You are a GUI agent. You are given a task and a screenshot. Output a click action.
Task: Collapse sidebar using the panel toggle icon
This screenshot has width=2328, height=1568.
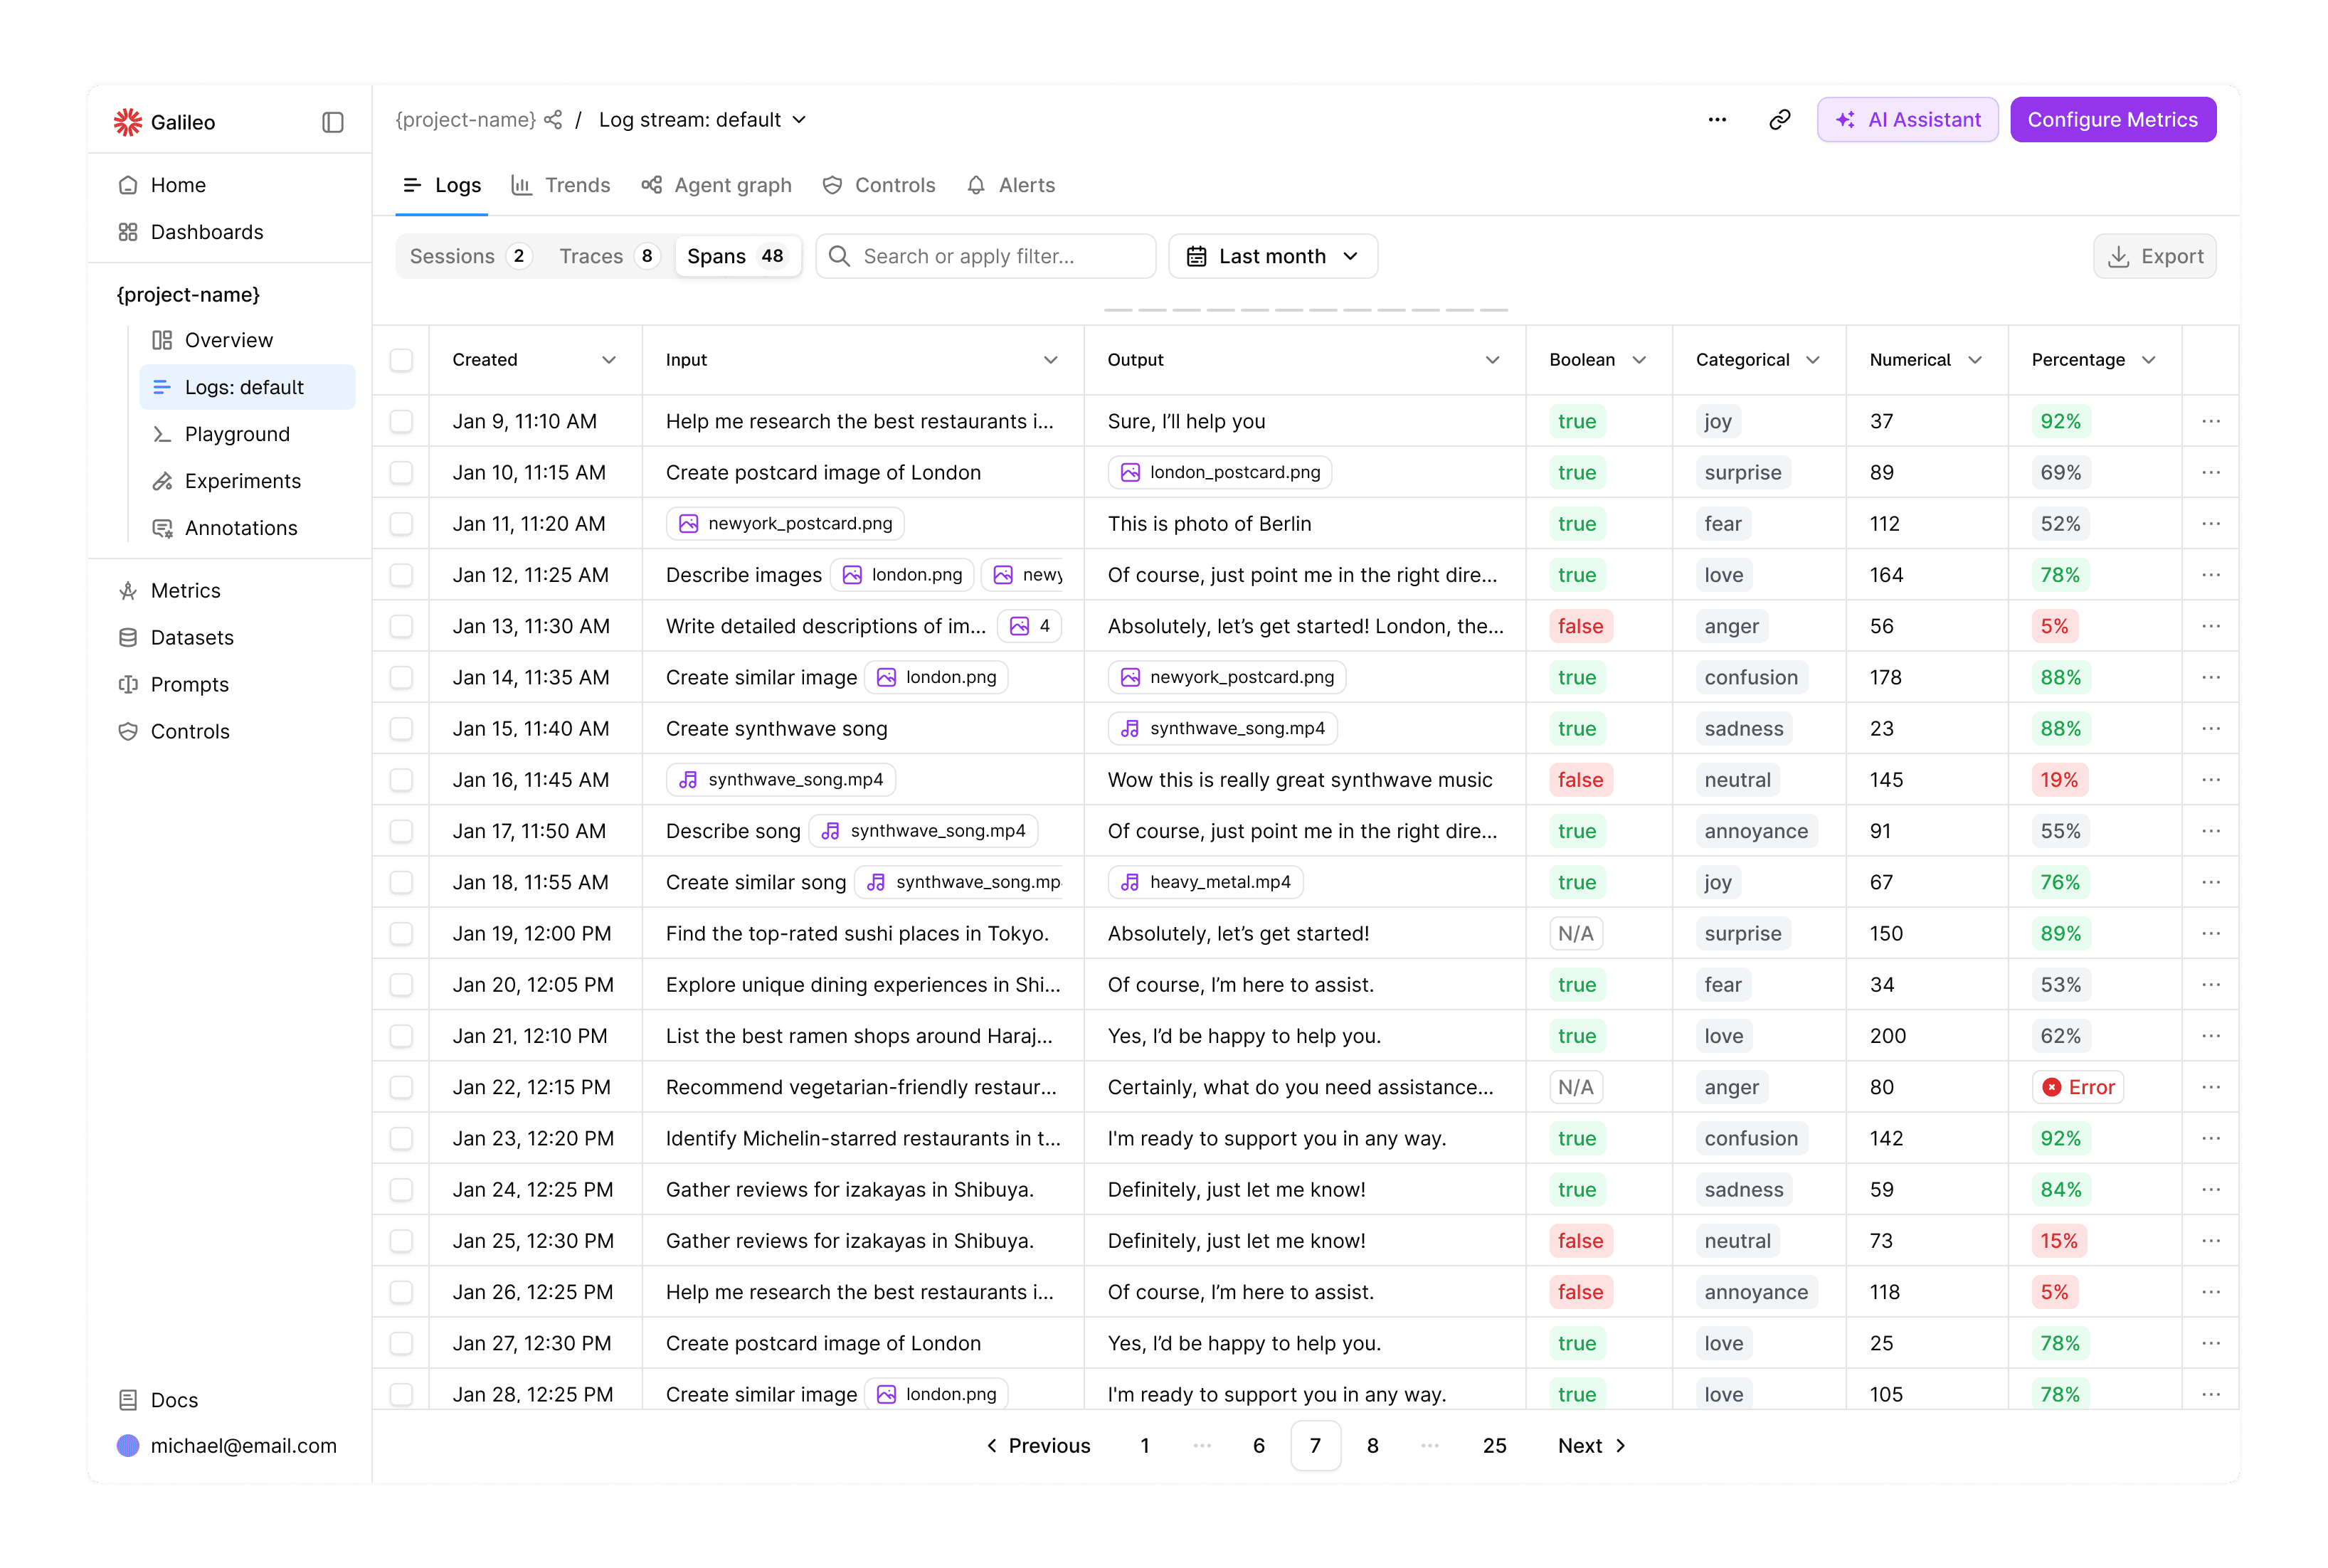click(x=333, y=122)
